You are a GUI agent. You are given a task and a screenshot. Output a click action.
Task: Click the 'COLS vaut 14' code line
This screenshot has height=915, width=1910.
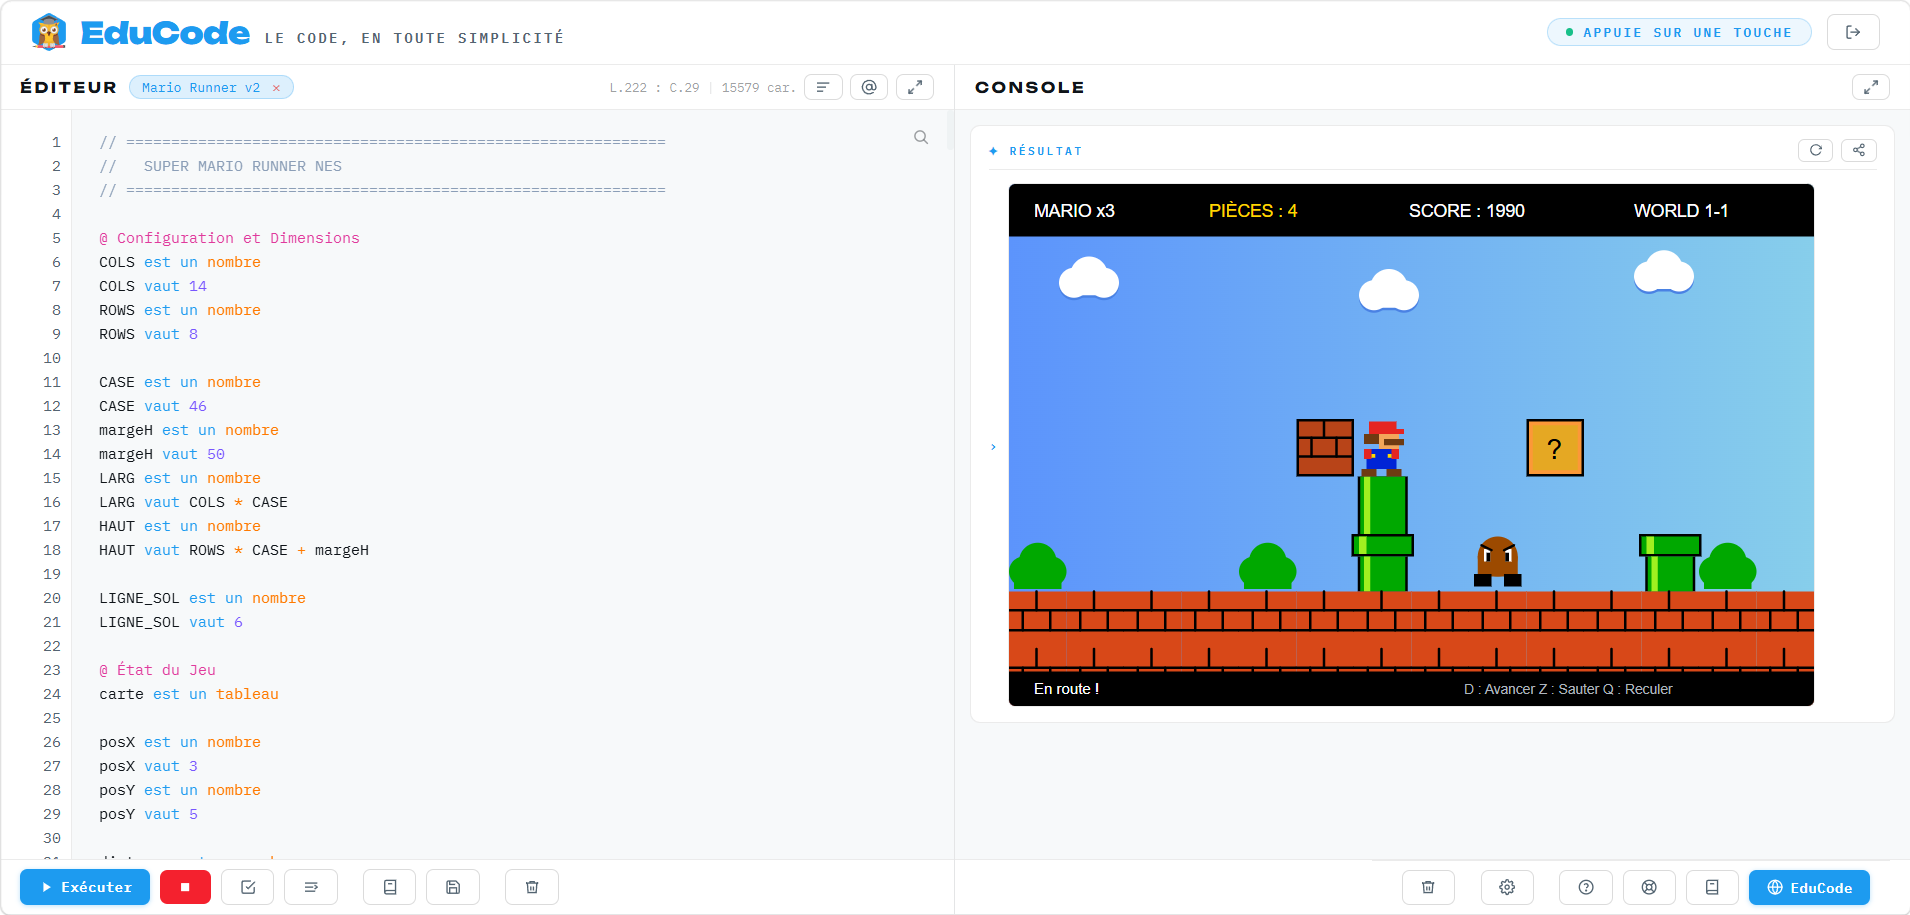point(153,286)
